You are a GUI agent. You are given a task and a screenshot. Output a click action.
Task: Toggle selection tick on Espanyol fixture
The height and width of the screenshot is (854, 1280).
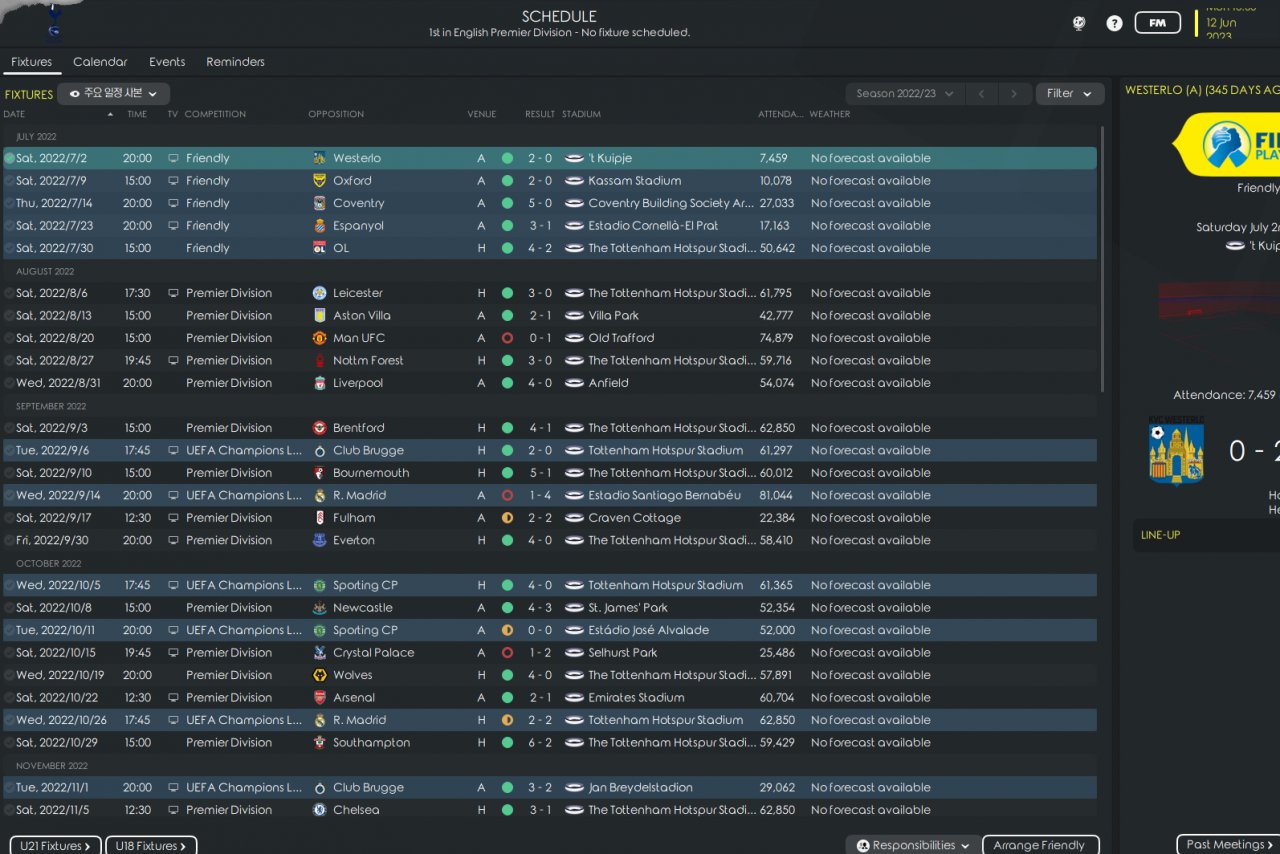pos(10,226)
